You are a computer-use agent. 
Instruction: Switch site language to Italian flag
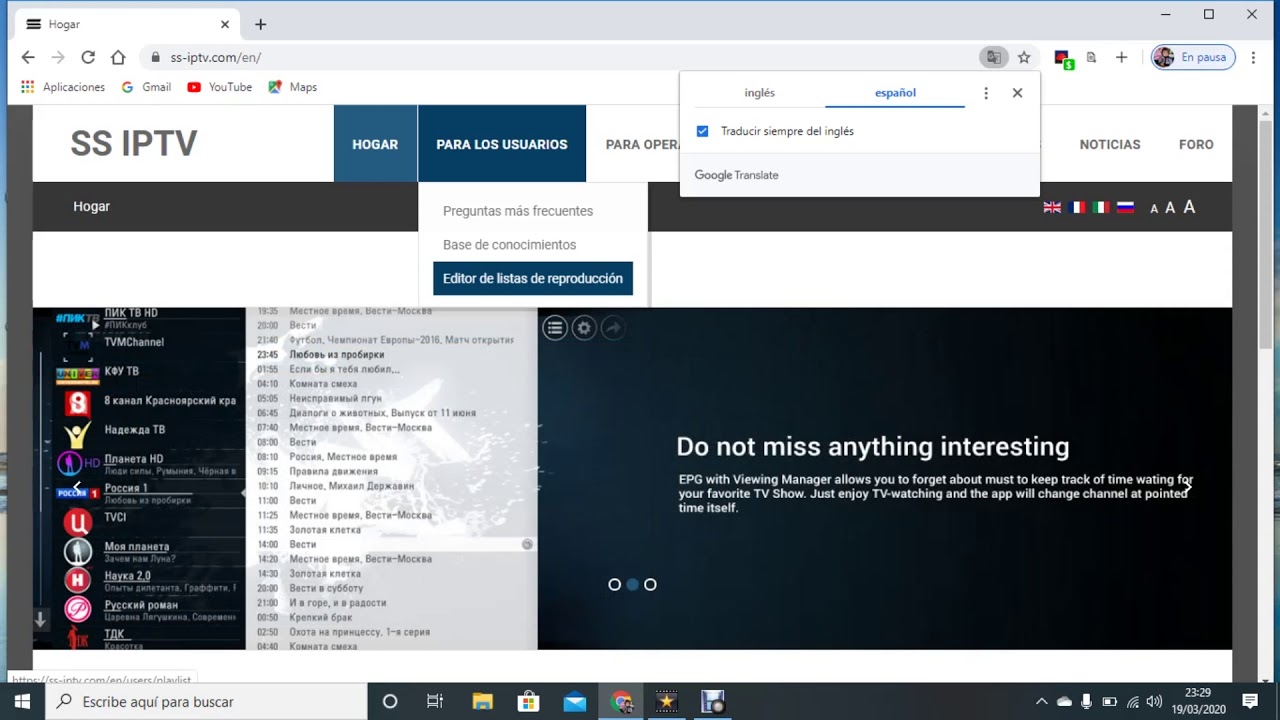[x=1100, y=207]
